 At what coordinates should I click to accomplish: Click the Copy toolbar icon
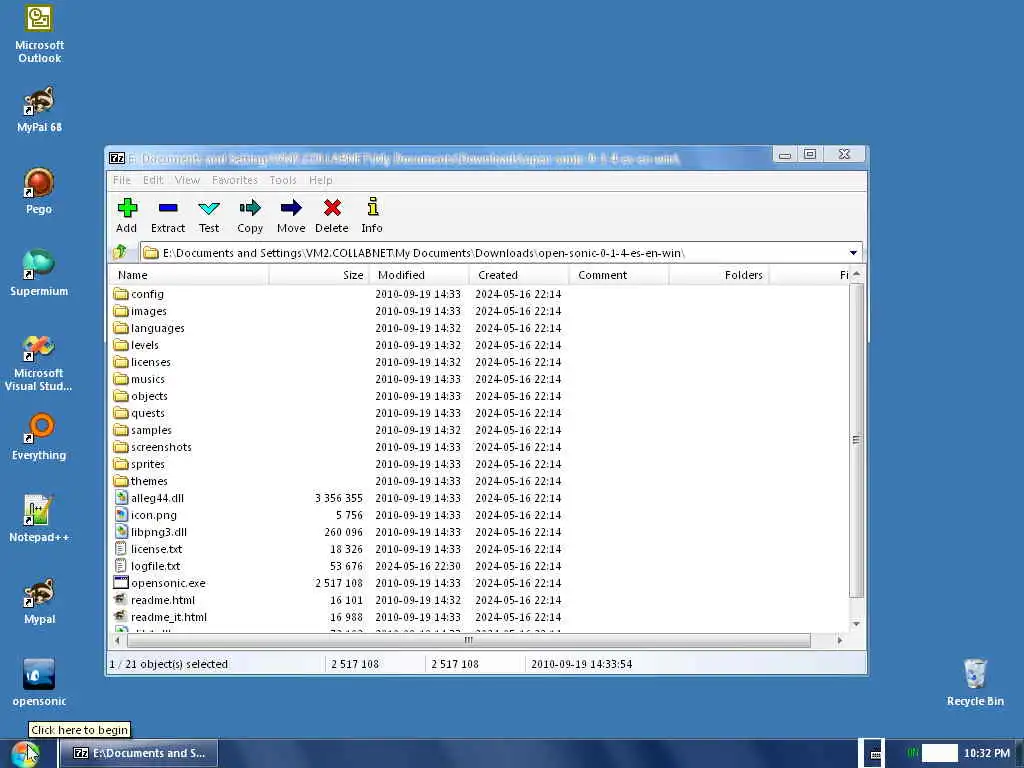tap(249, 215)
